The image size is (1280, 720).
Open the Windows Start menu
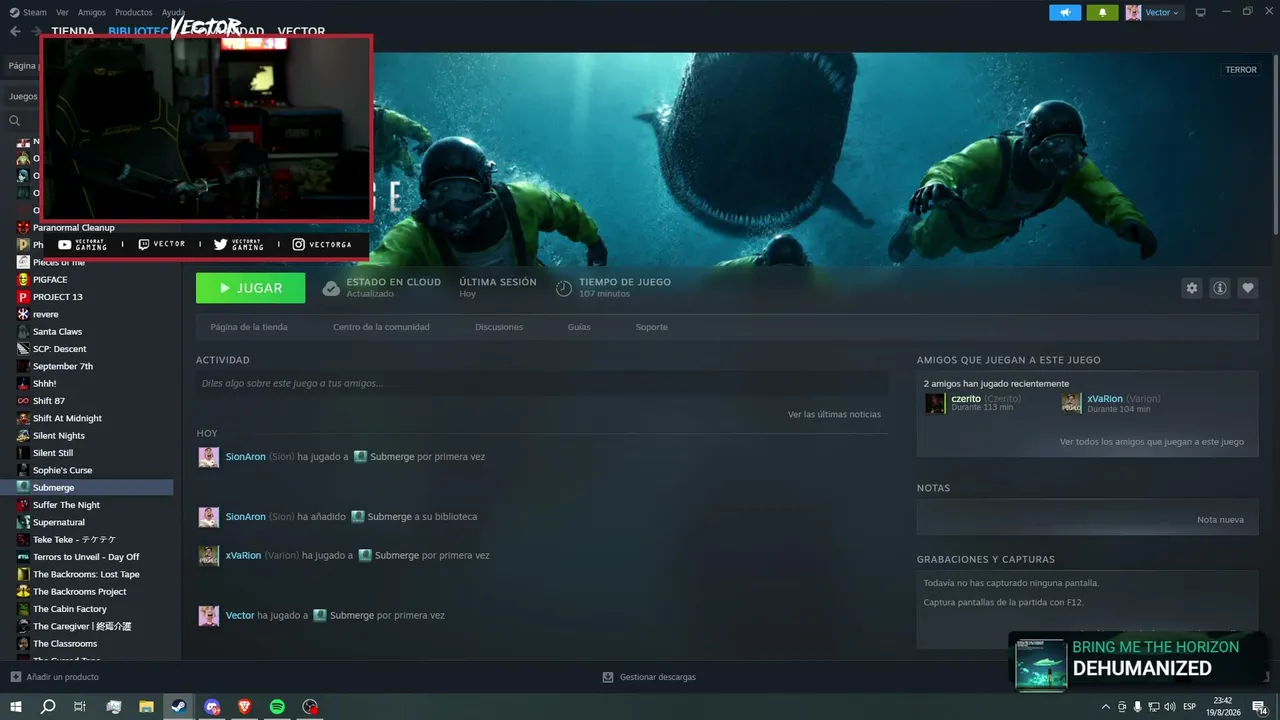pos(16,706)
